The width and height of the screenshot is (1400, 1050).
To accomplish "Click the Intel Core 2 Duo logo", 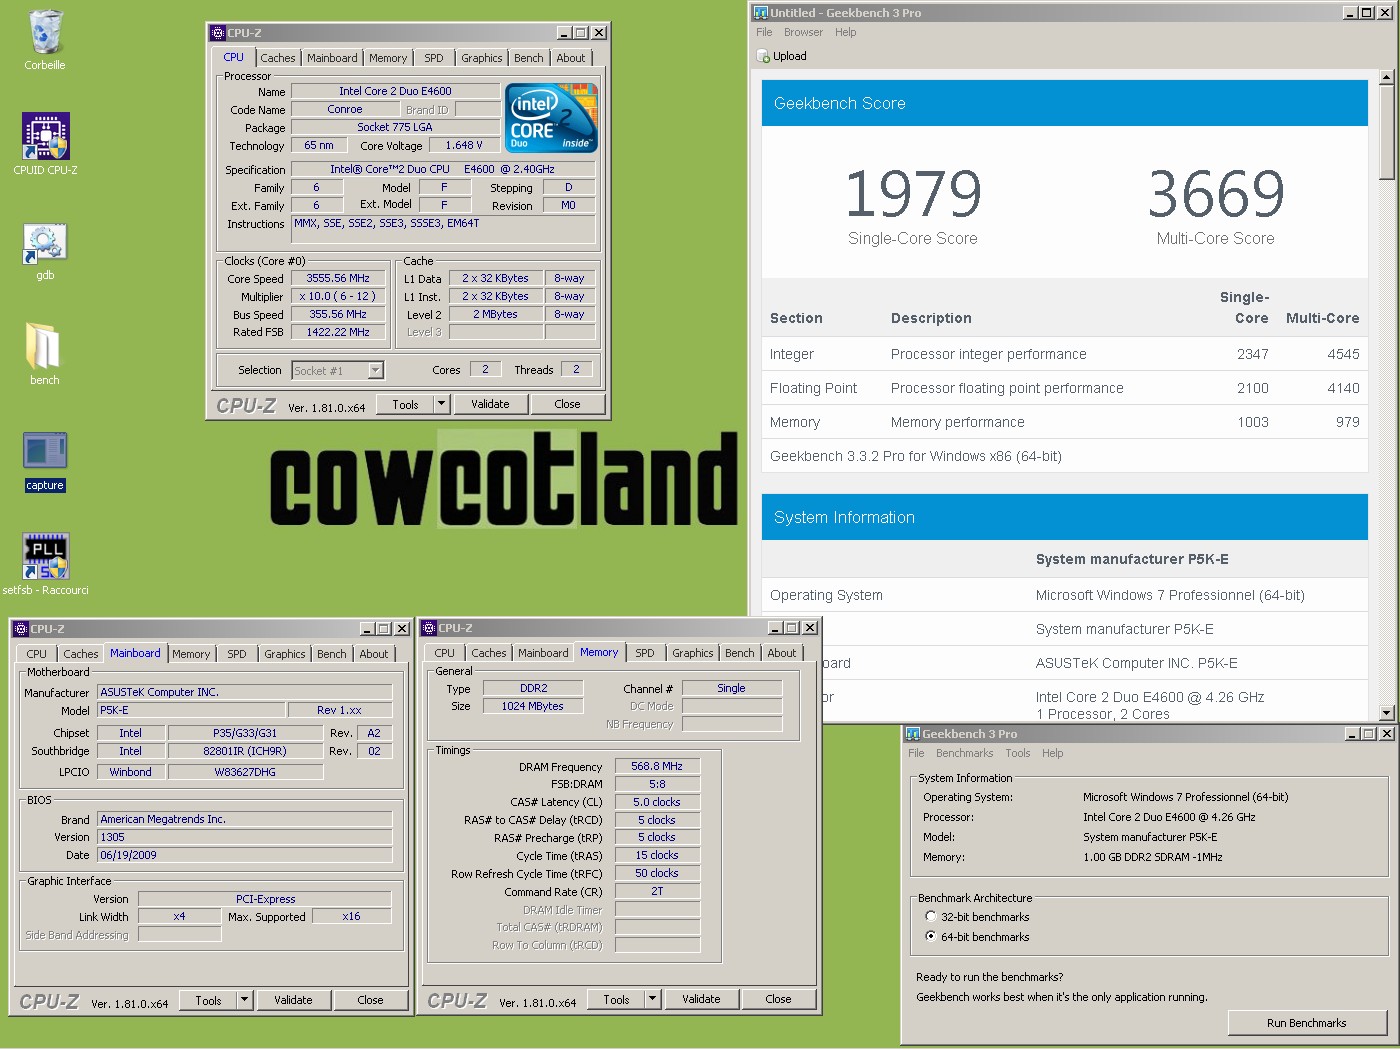I will 552,118.
